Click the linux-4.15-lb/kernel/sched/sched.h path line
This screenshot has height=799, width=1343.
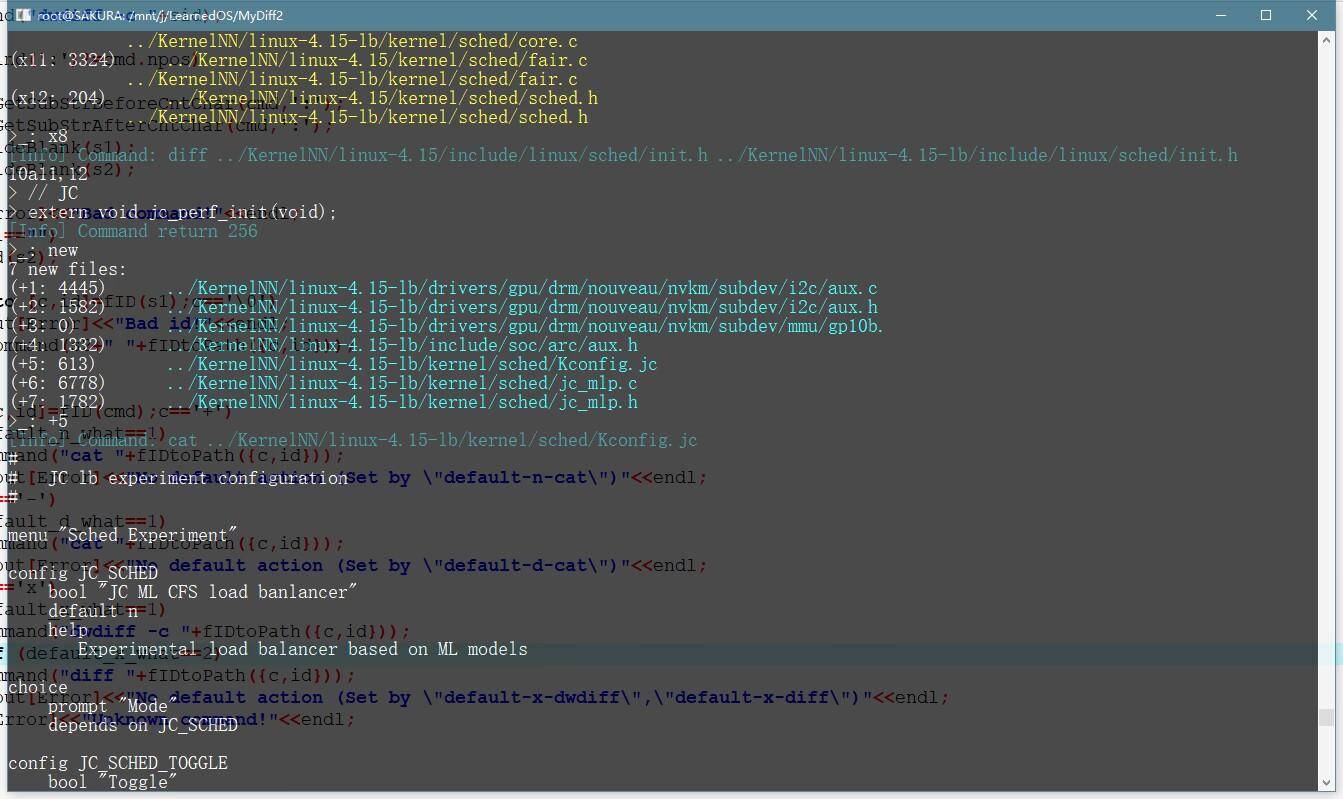pyautogui.click(x=357, y=117)
